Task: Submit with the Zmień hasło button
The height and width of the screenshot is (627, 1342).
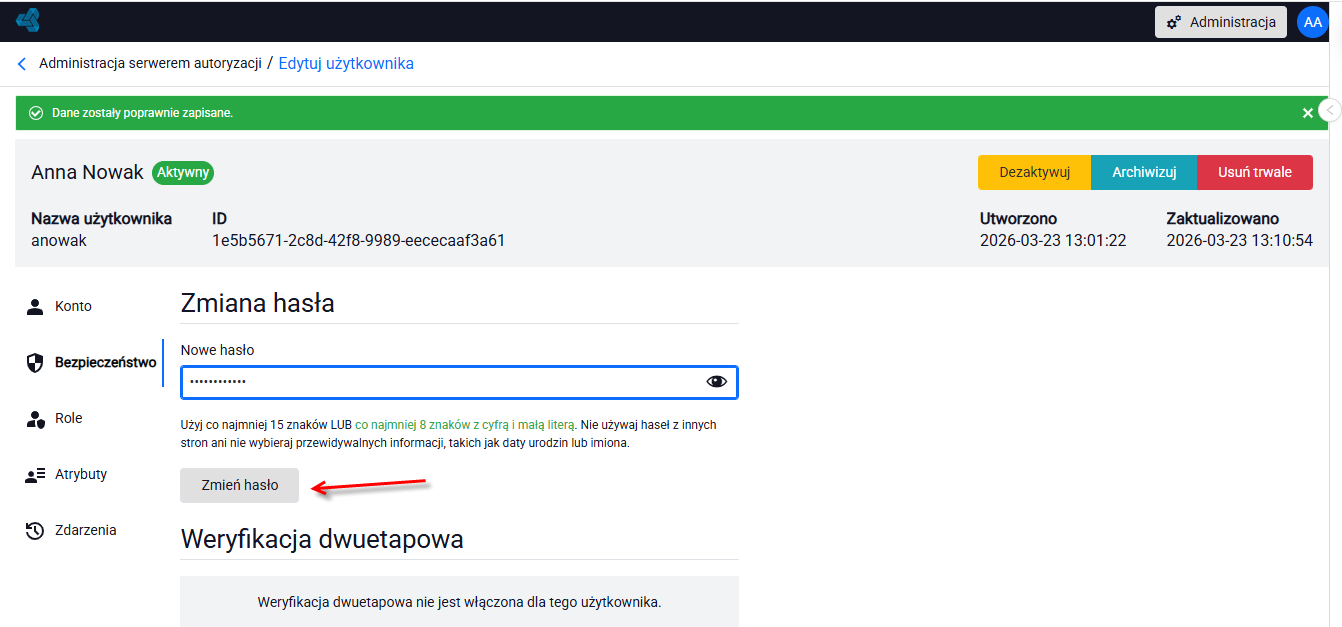Action: pos(240,485)
